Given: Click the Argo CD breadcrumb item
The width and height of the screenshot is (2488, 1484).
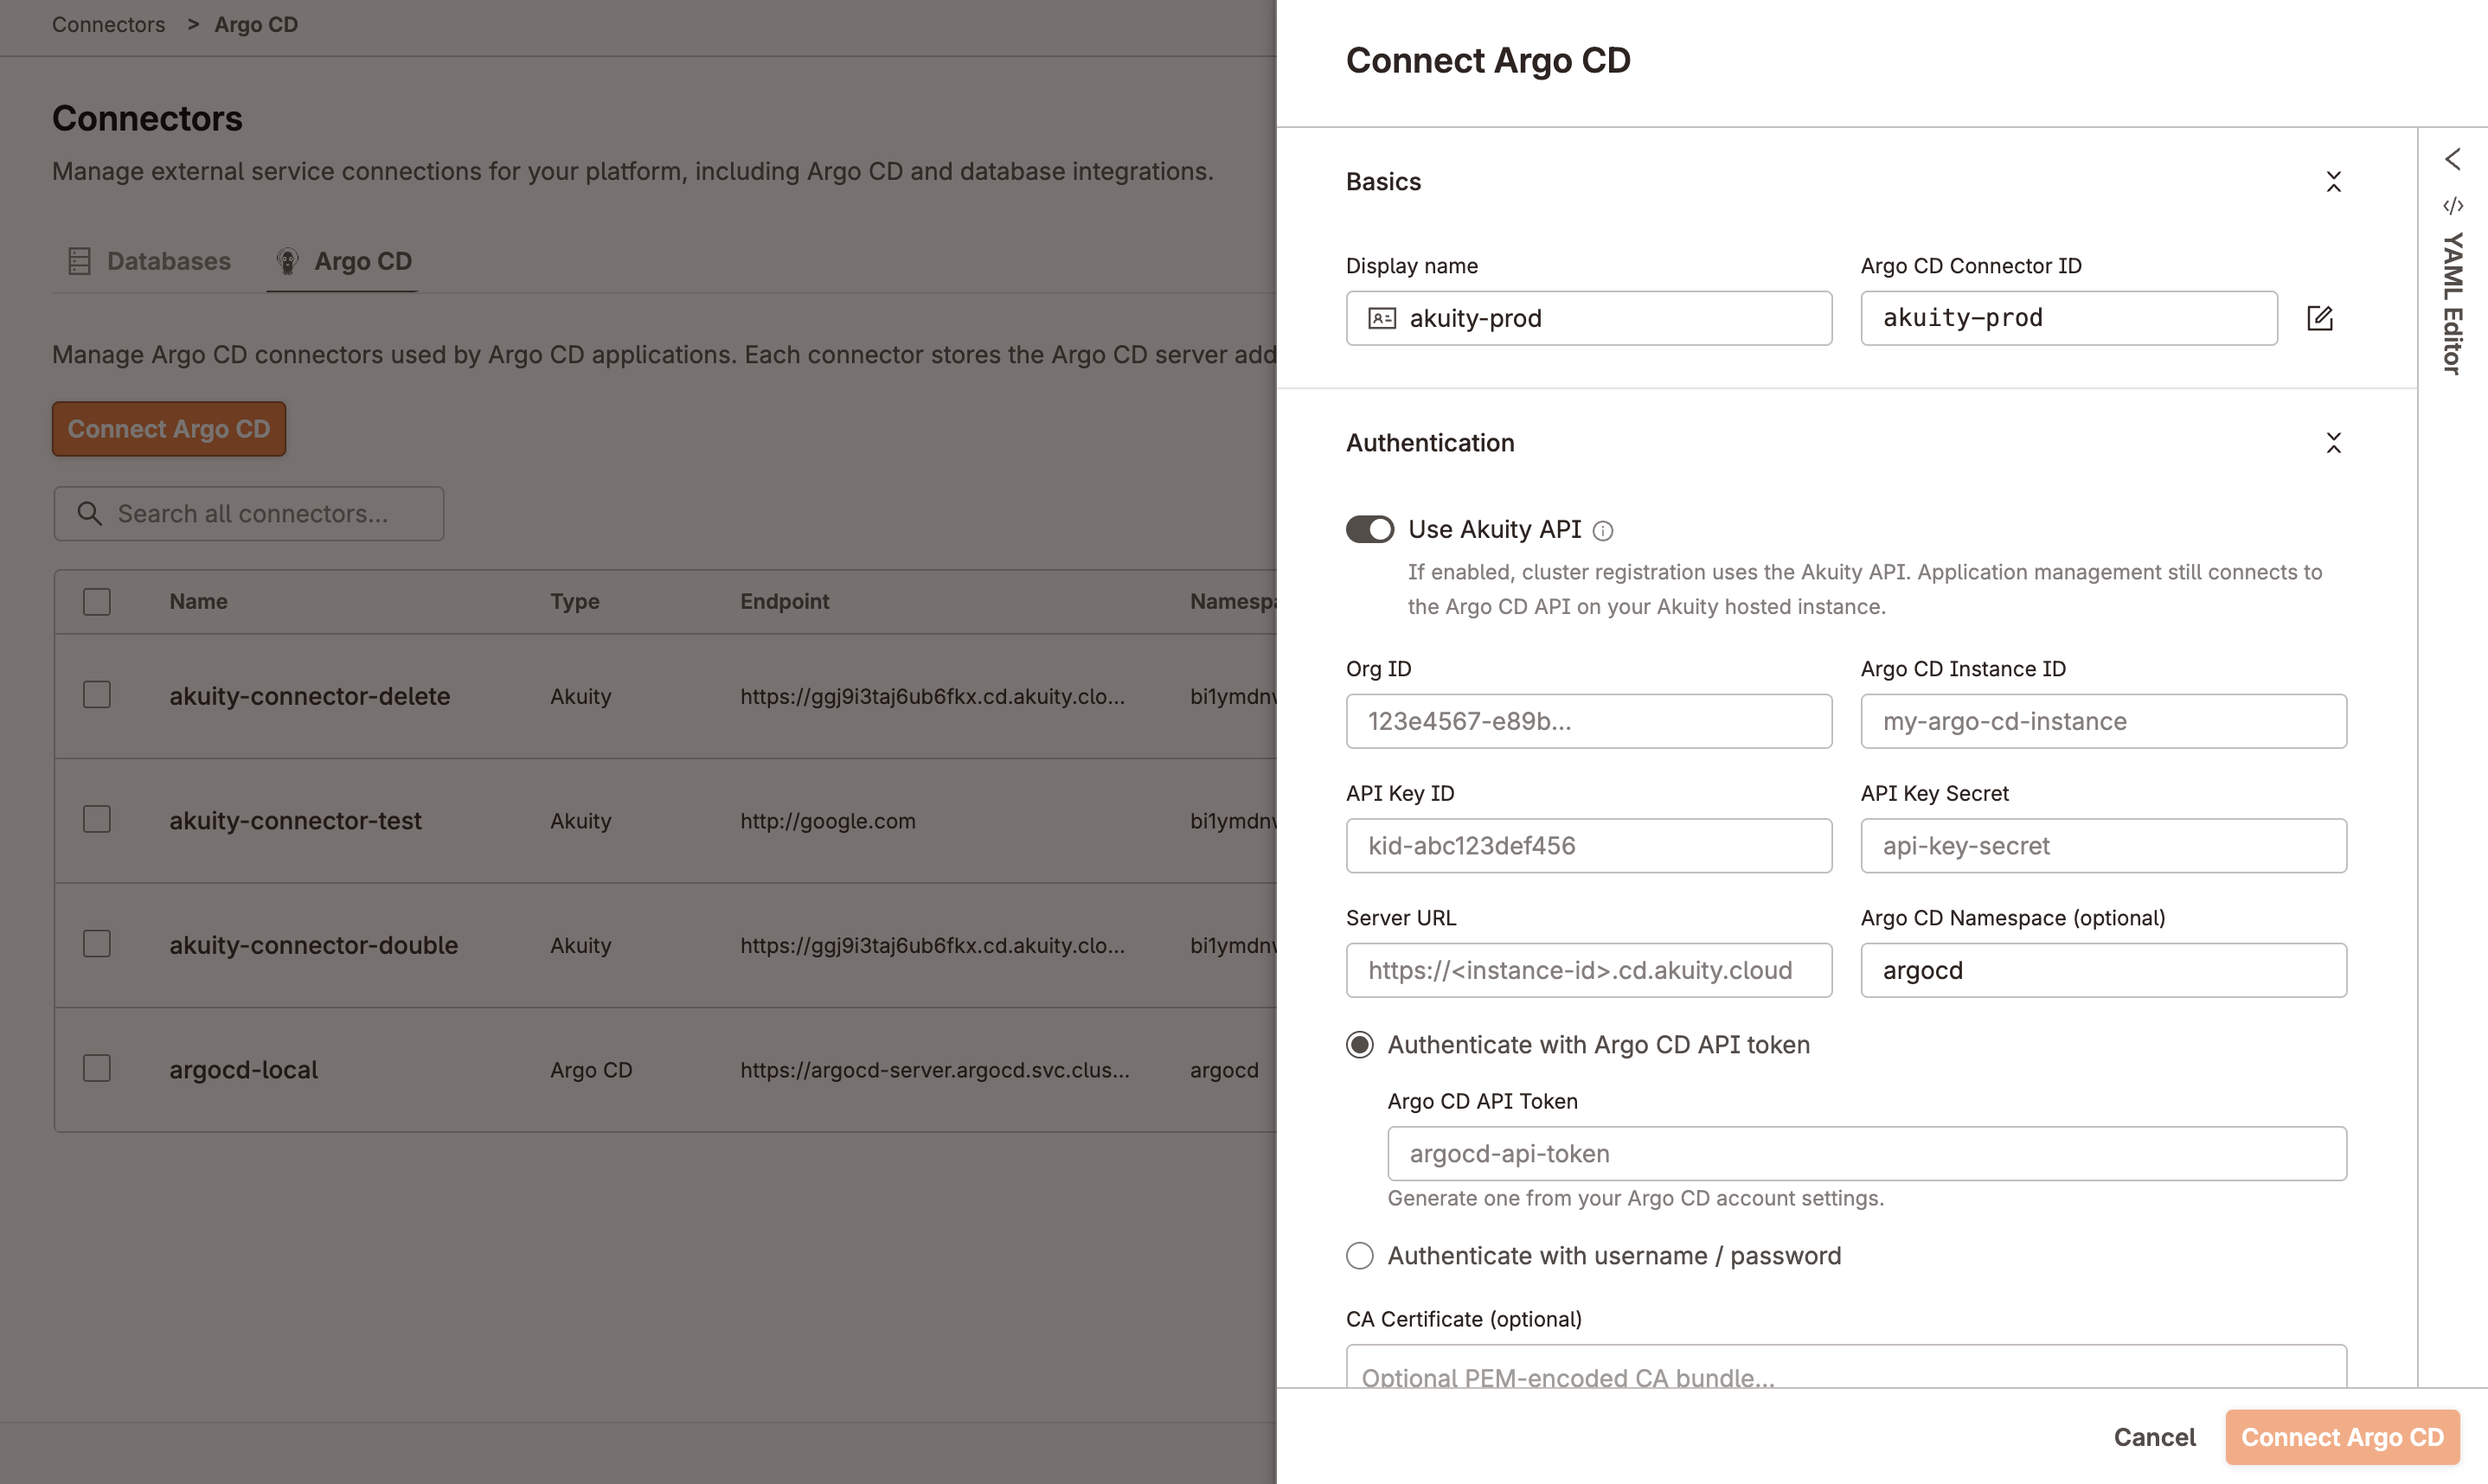Looking at the screenshot, I should coord(256,24).
